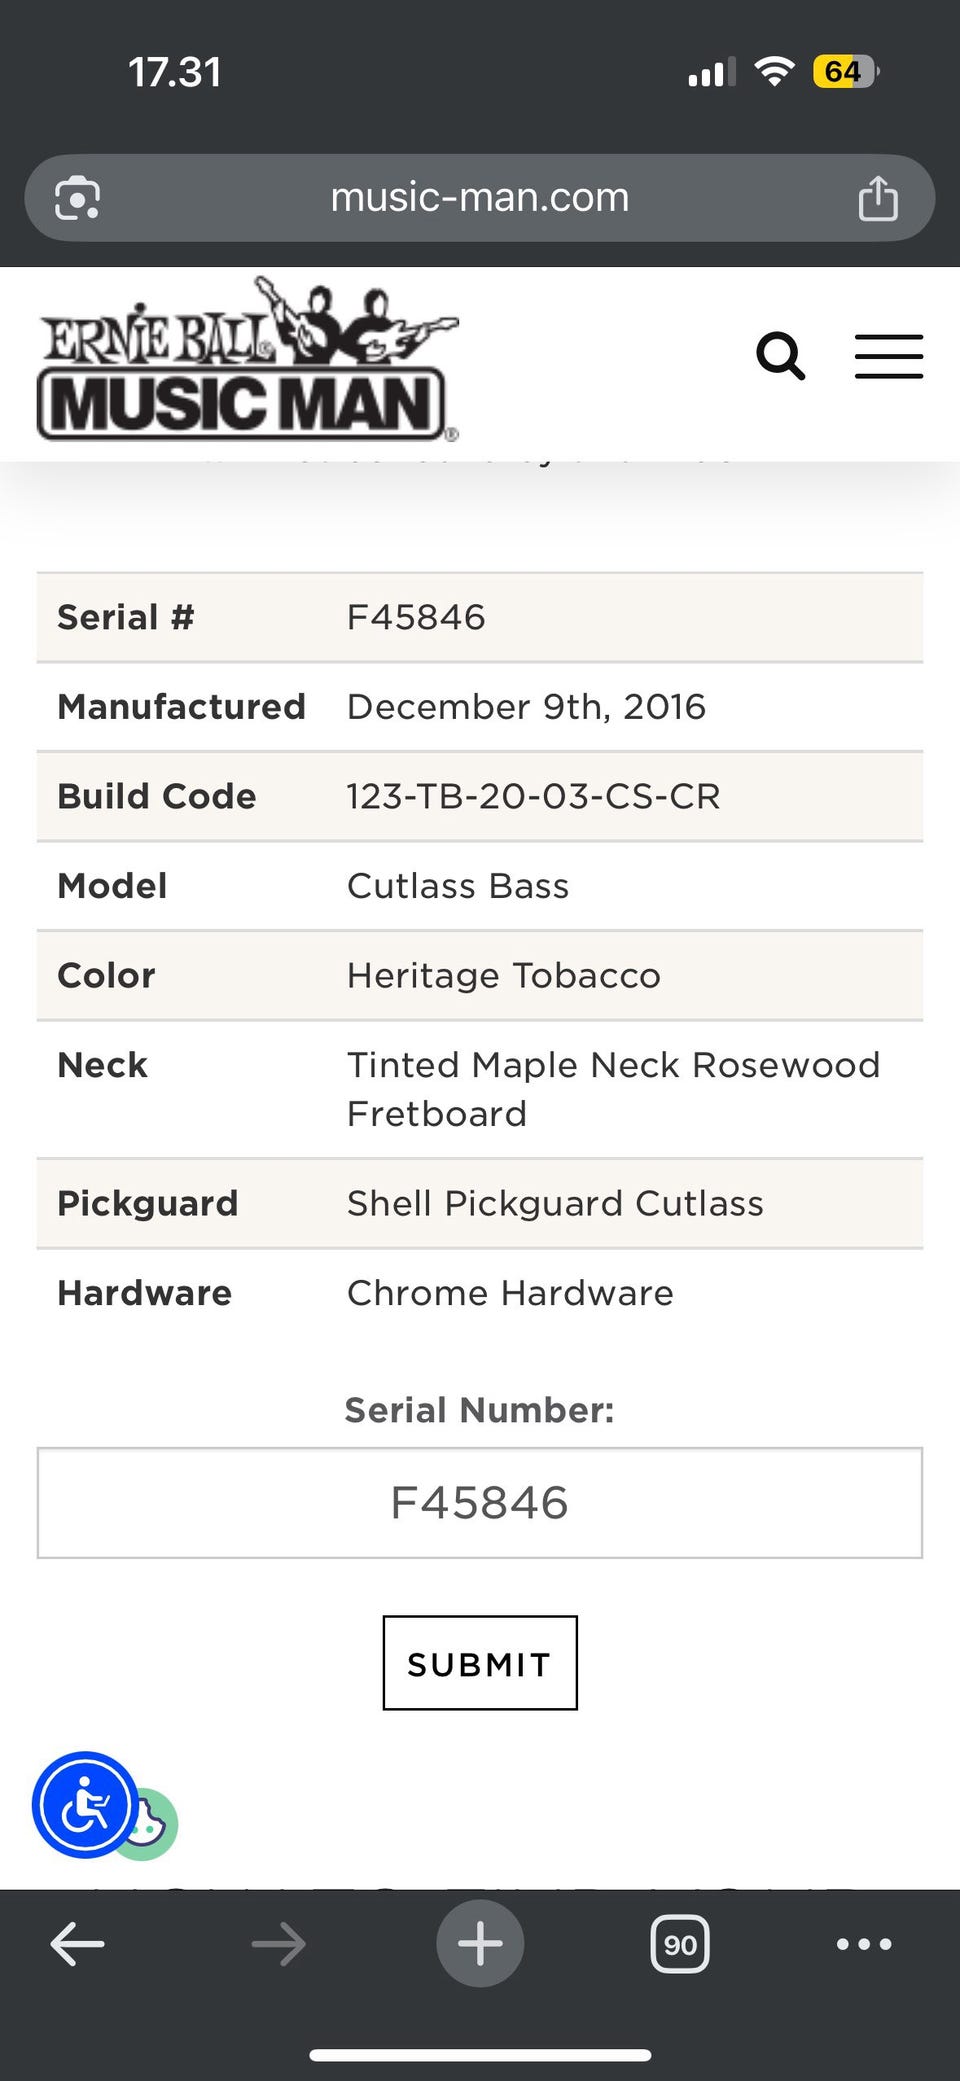The image size is (960, 2081).
Task: Tap the forward arrow in browser toolbar
Action: (279, 1944)
